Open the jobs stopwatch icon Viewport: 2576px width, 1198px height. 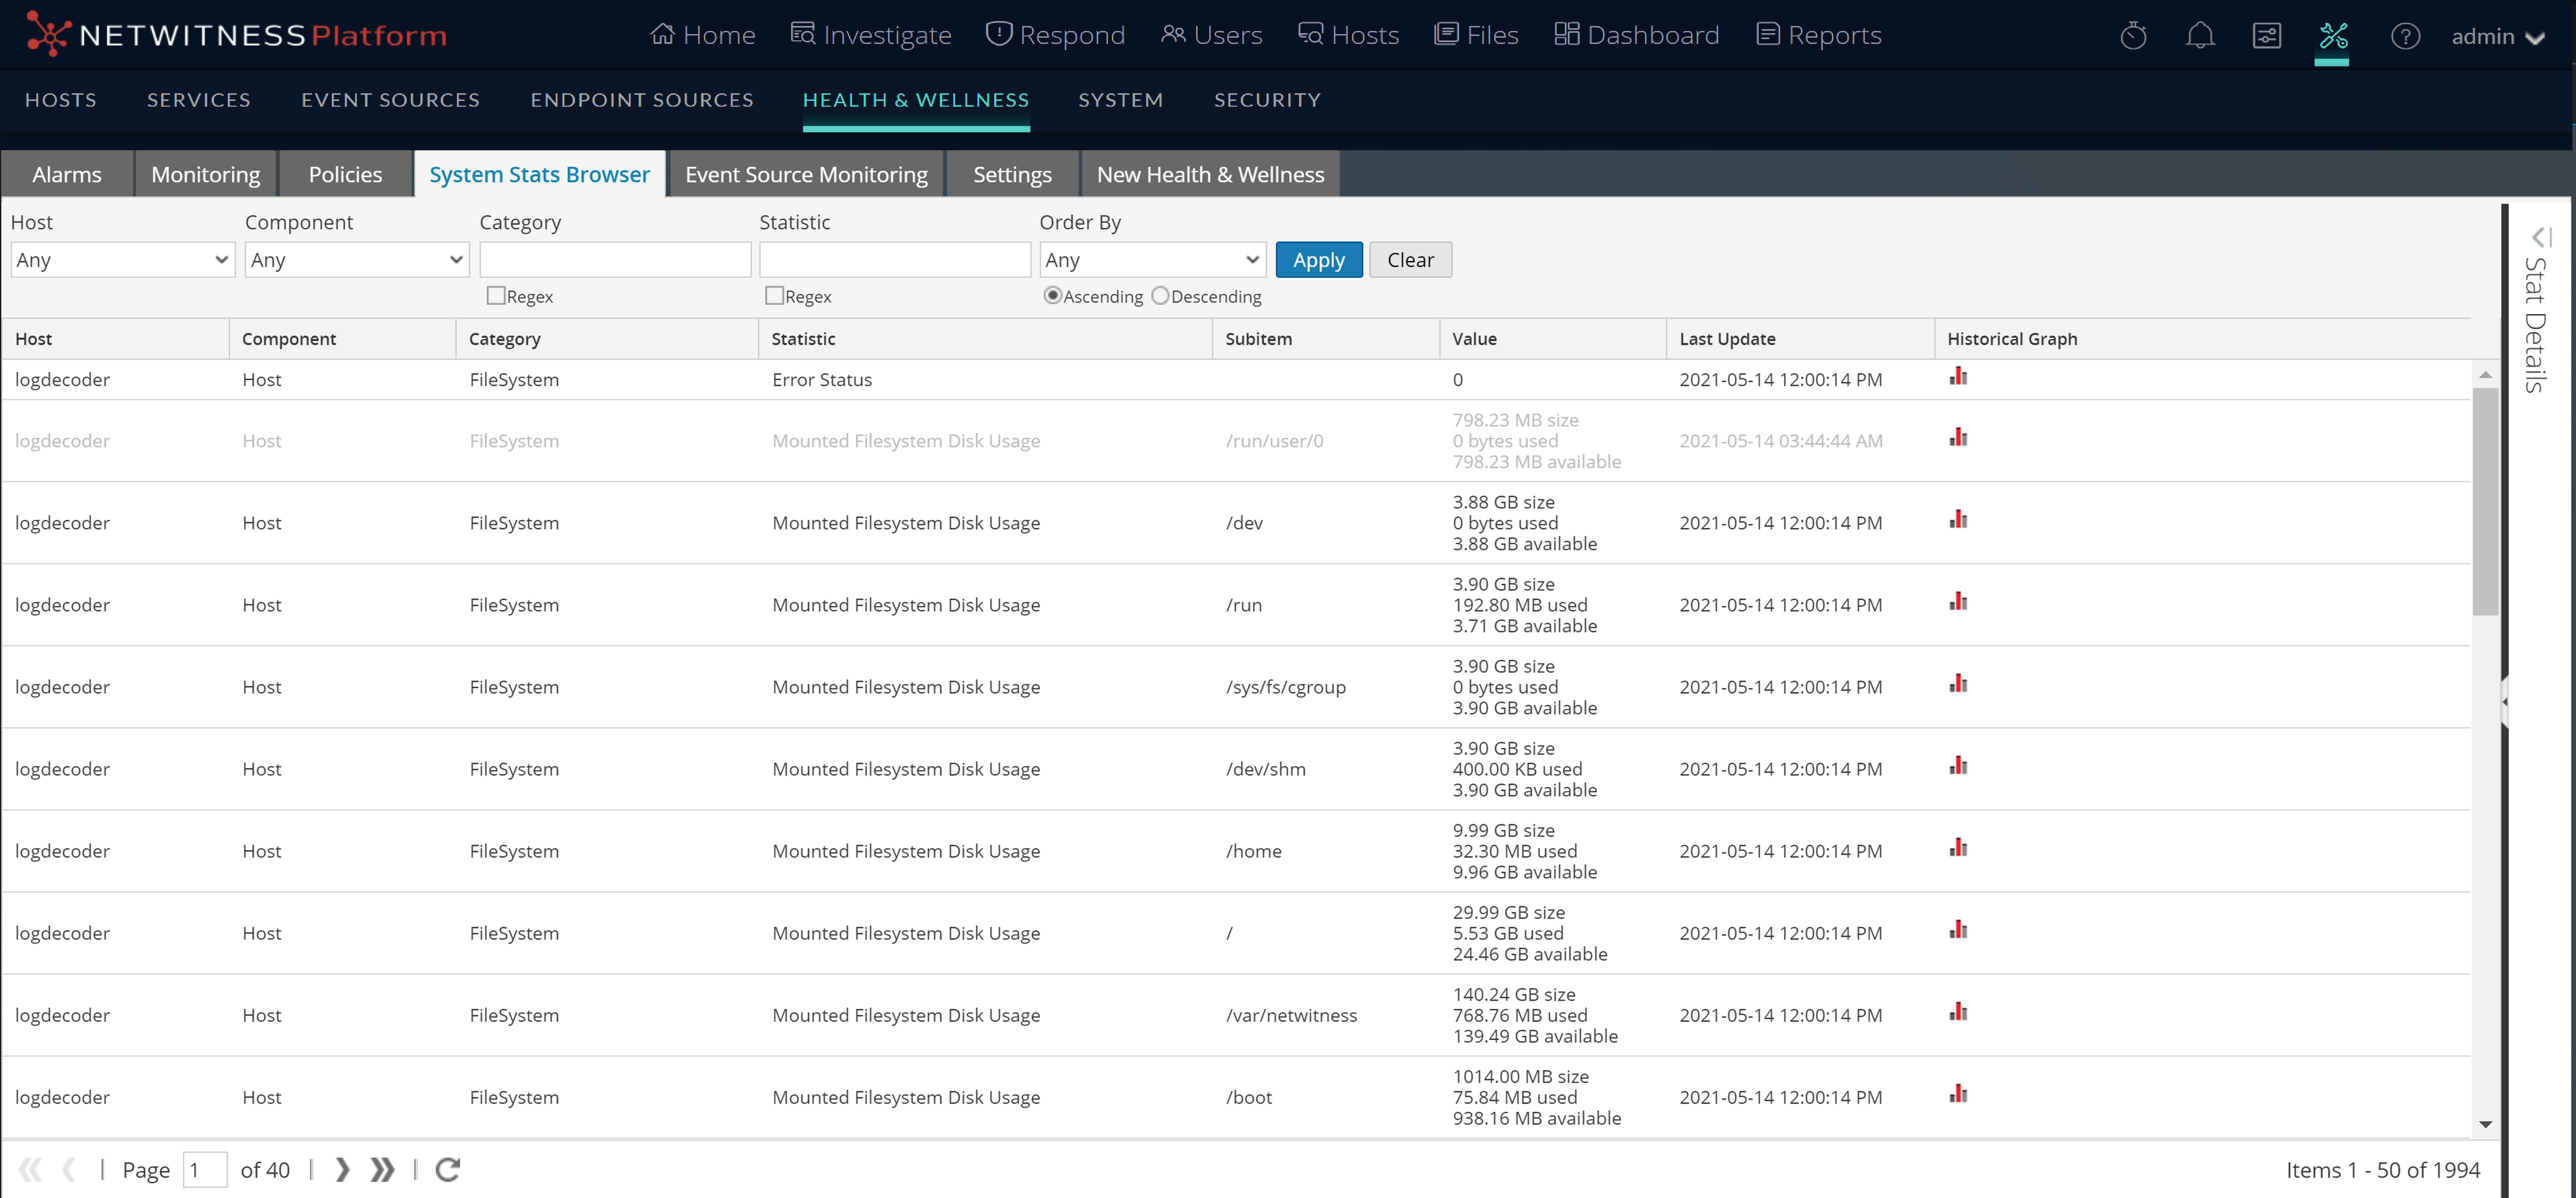[2133, 36]
